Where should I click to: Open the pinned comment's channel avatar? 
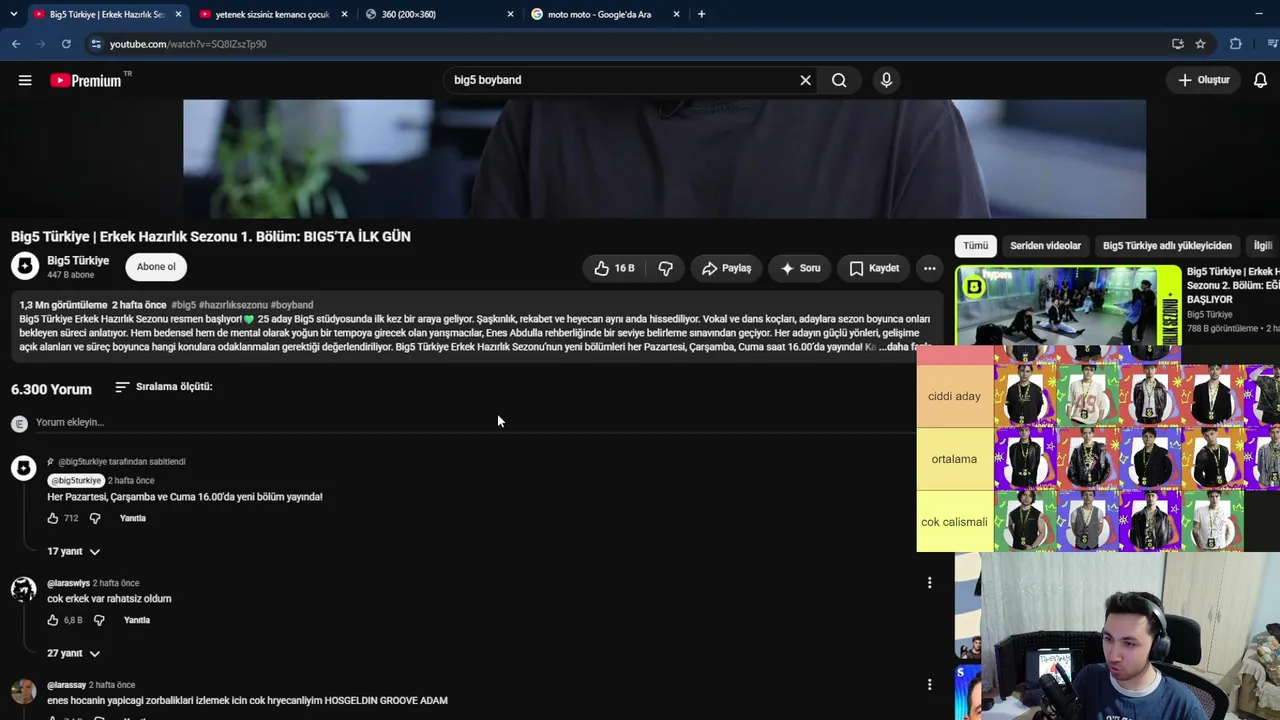[x=23, y=467]
